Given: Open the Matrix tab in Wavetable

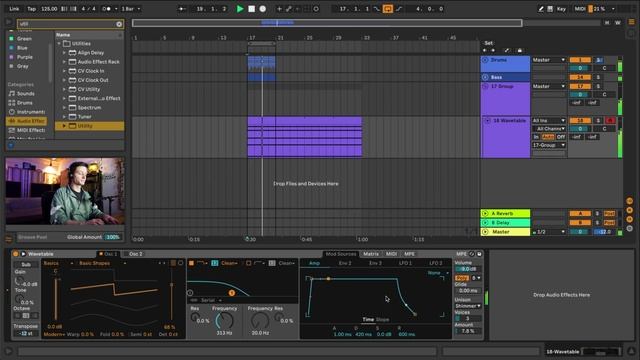Looking at the screenshot, I should point(371,254).
